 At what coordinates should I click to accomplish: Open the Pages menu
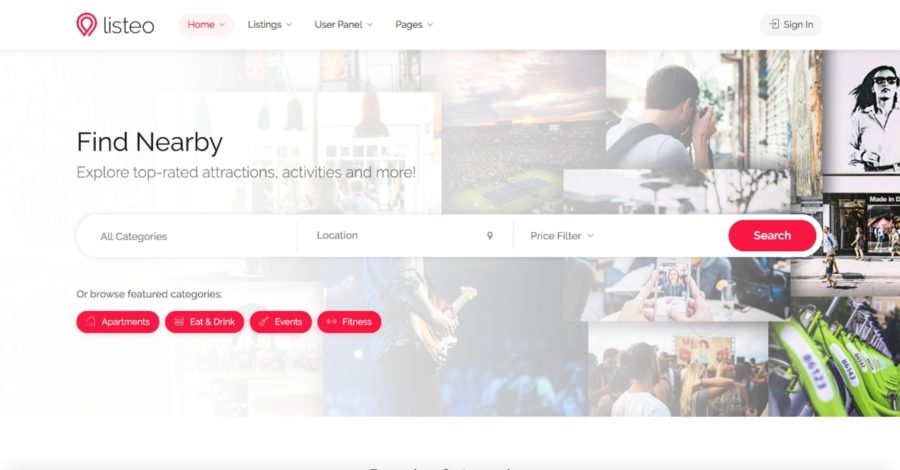coord(414,25)
